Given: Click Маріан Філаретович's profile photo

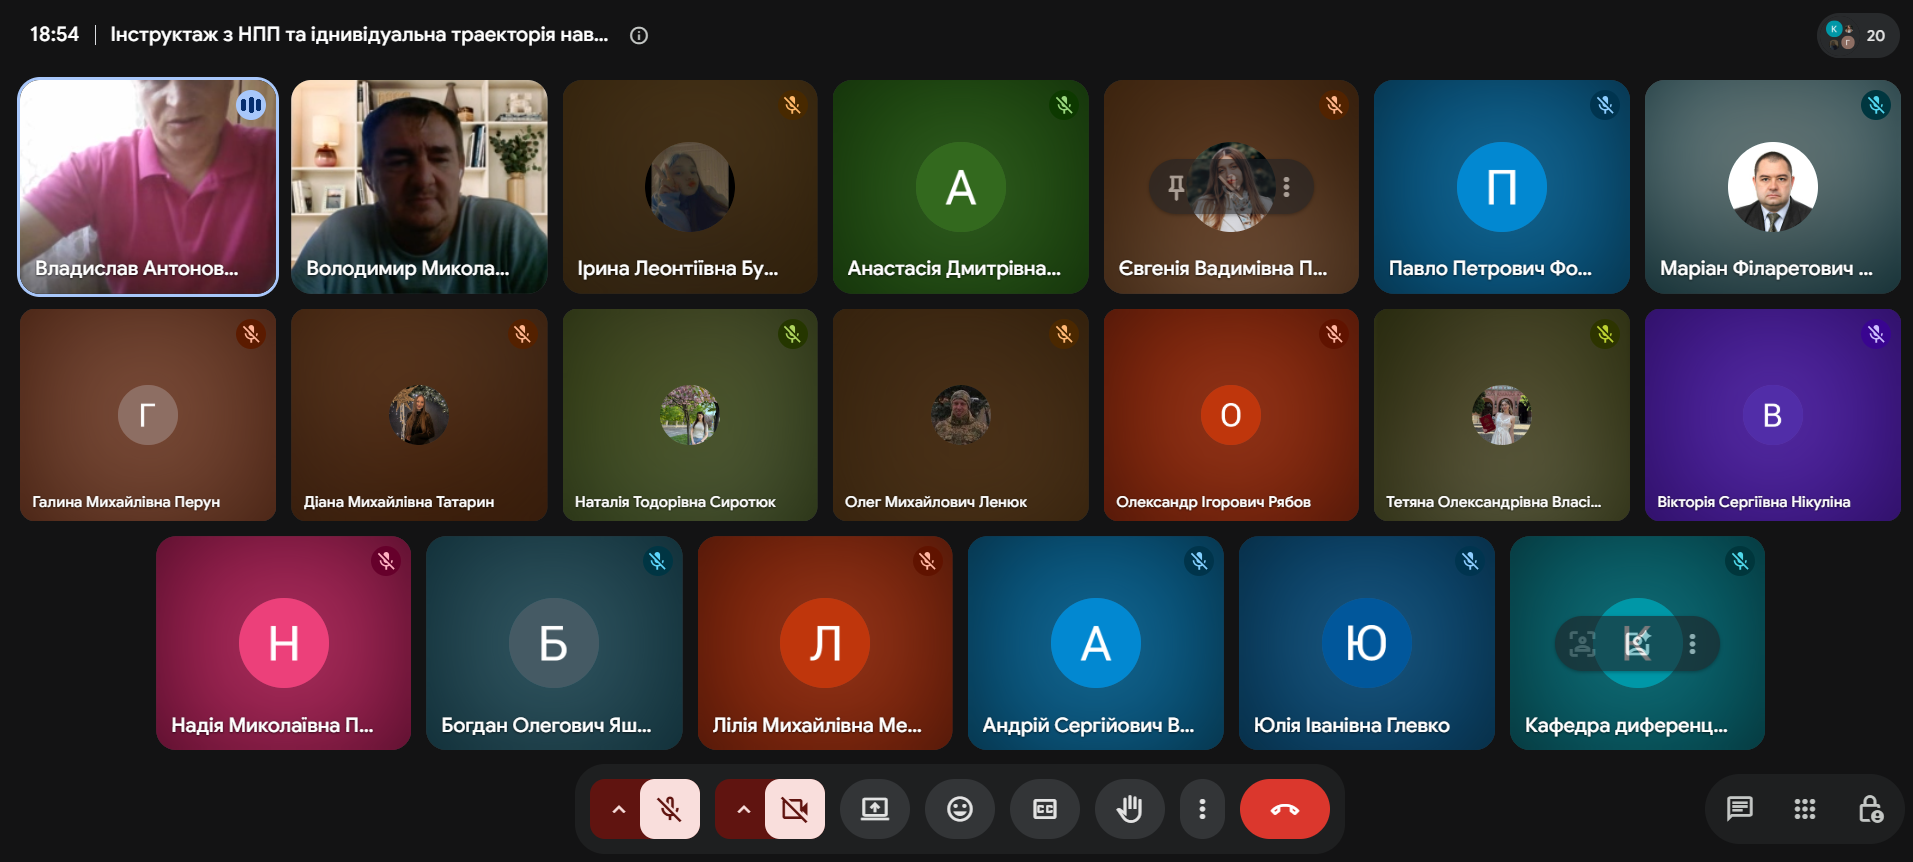Looking at the screenshot, I should point(1773,187).
